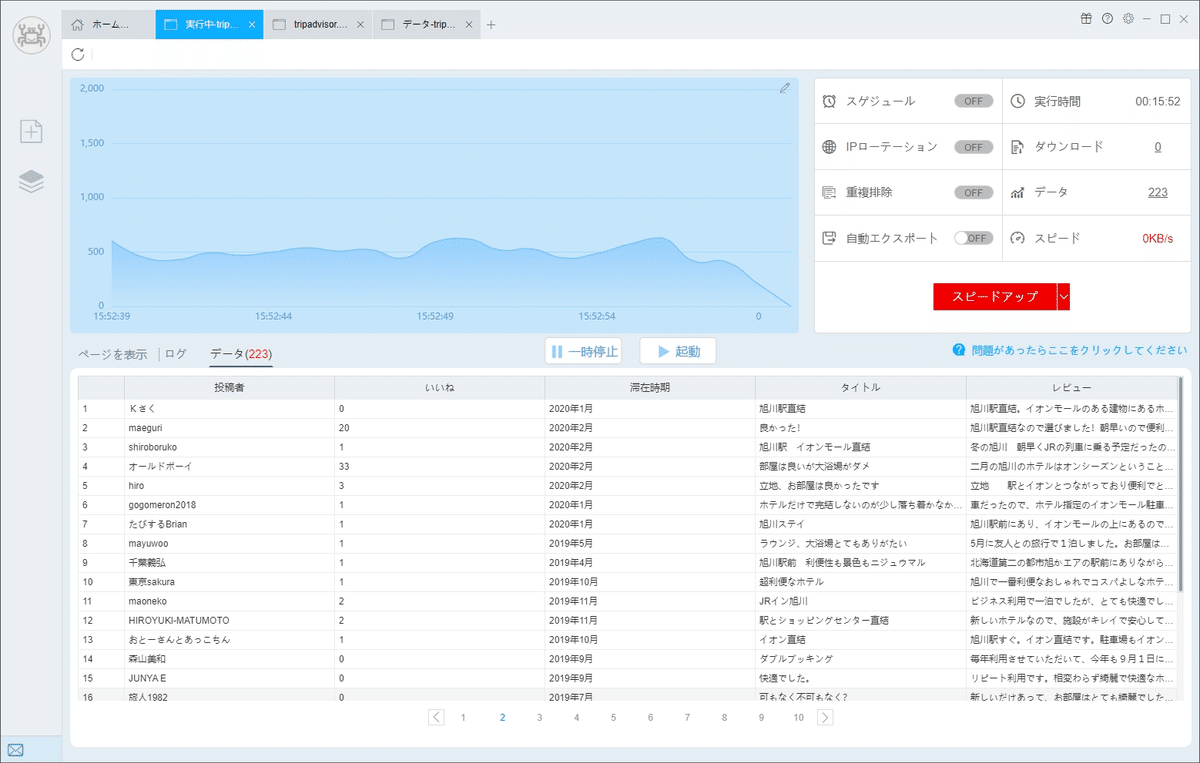
Task: Go to next page arrow
Action: coord(825,717)
